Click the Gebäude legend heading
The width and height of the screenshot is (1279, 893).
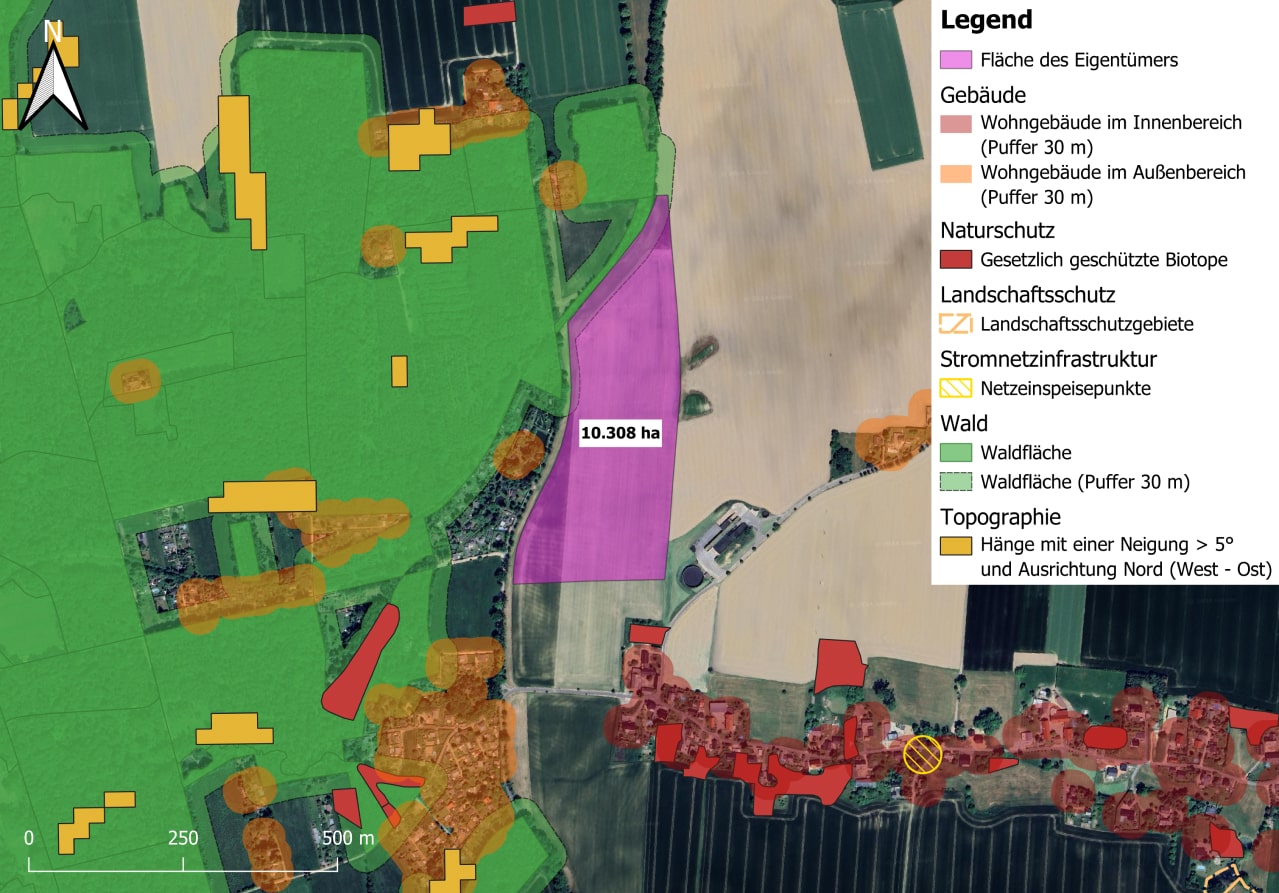click(983, 95)
